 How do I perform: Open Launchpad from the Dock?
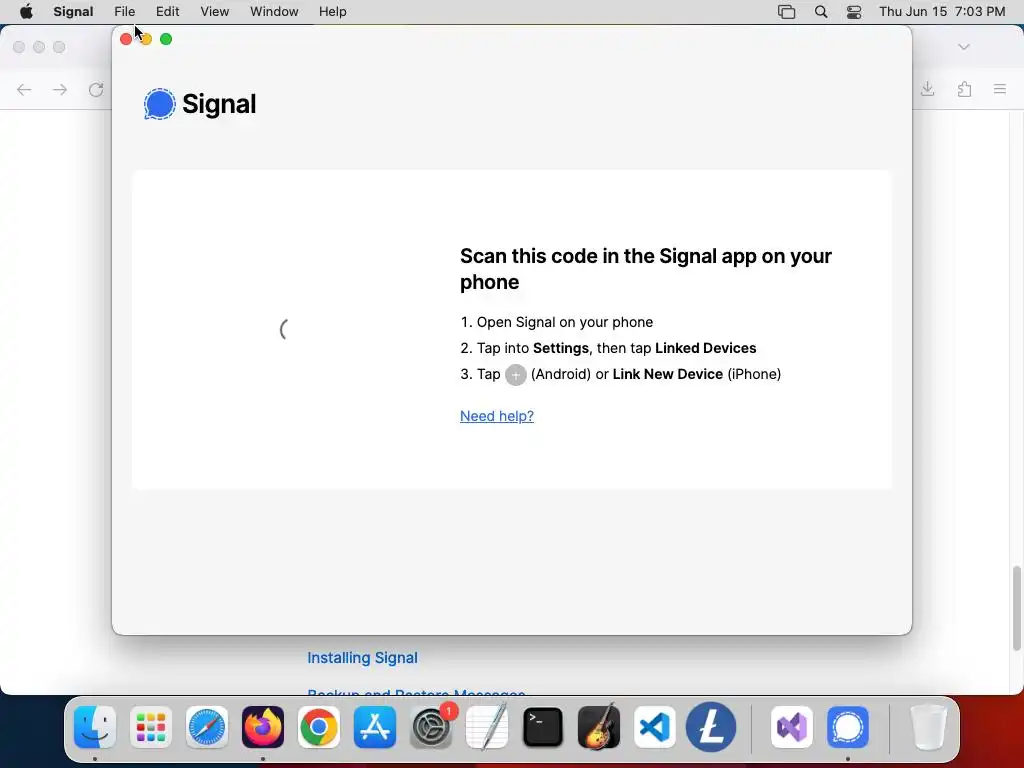click(x=151, y=727)
